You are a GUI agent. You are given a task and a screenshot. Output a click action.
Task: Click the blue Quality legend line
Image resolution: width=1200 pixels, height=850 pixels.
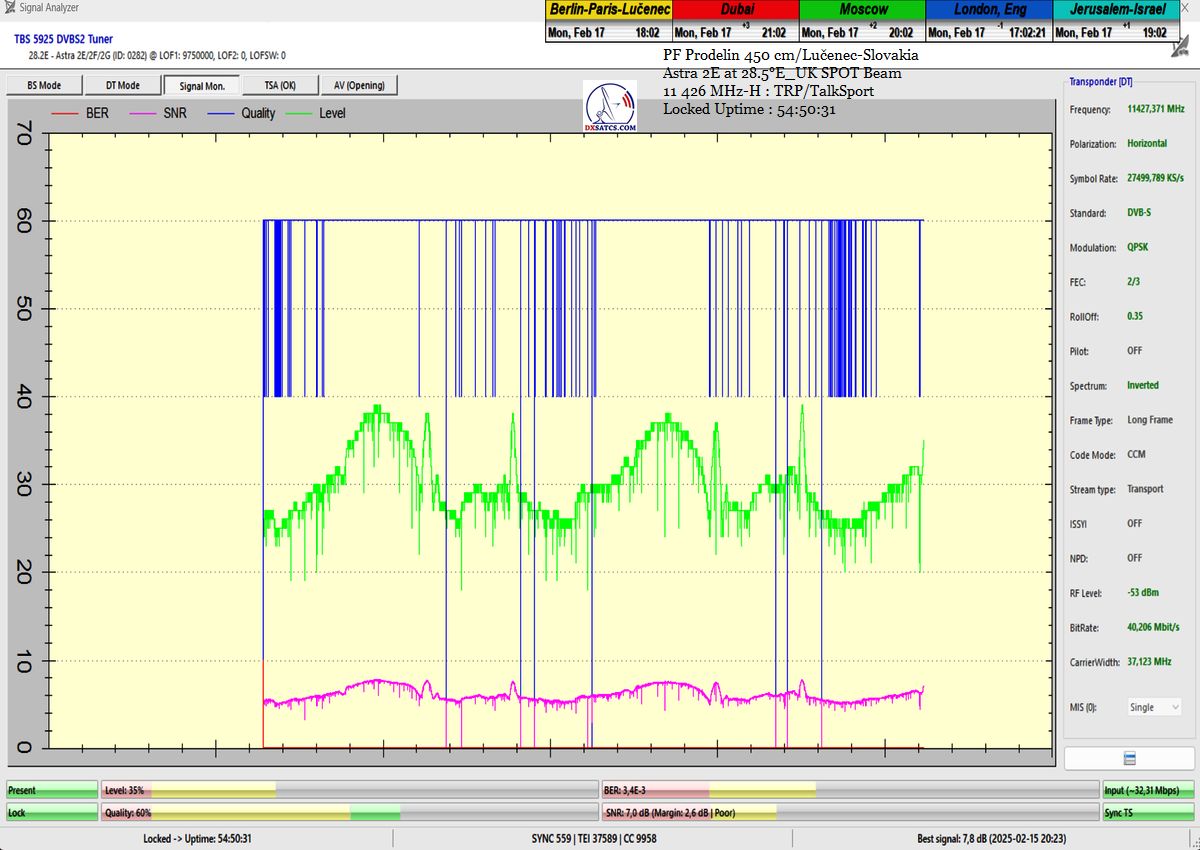[x=220, y=113]
